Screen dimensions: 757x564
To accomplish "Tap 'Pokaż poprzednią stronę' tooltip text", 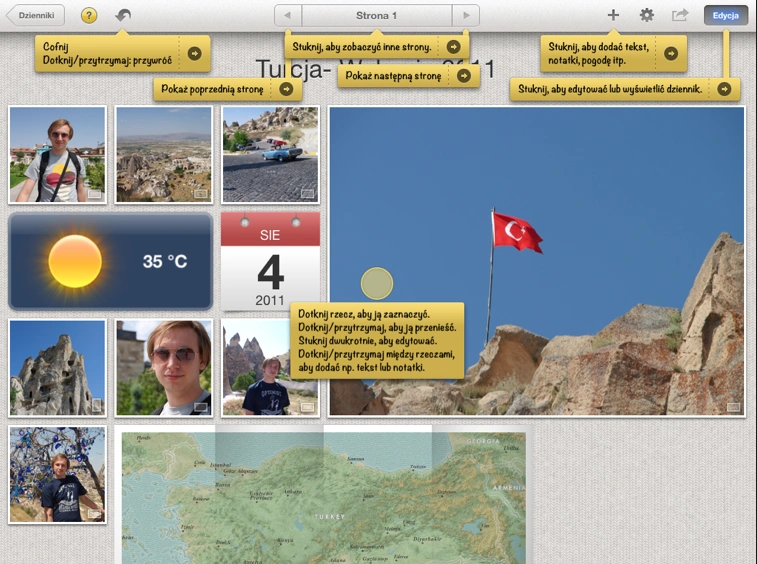I will click(212, 89).
